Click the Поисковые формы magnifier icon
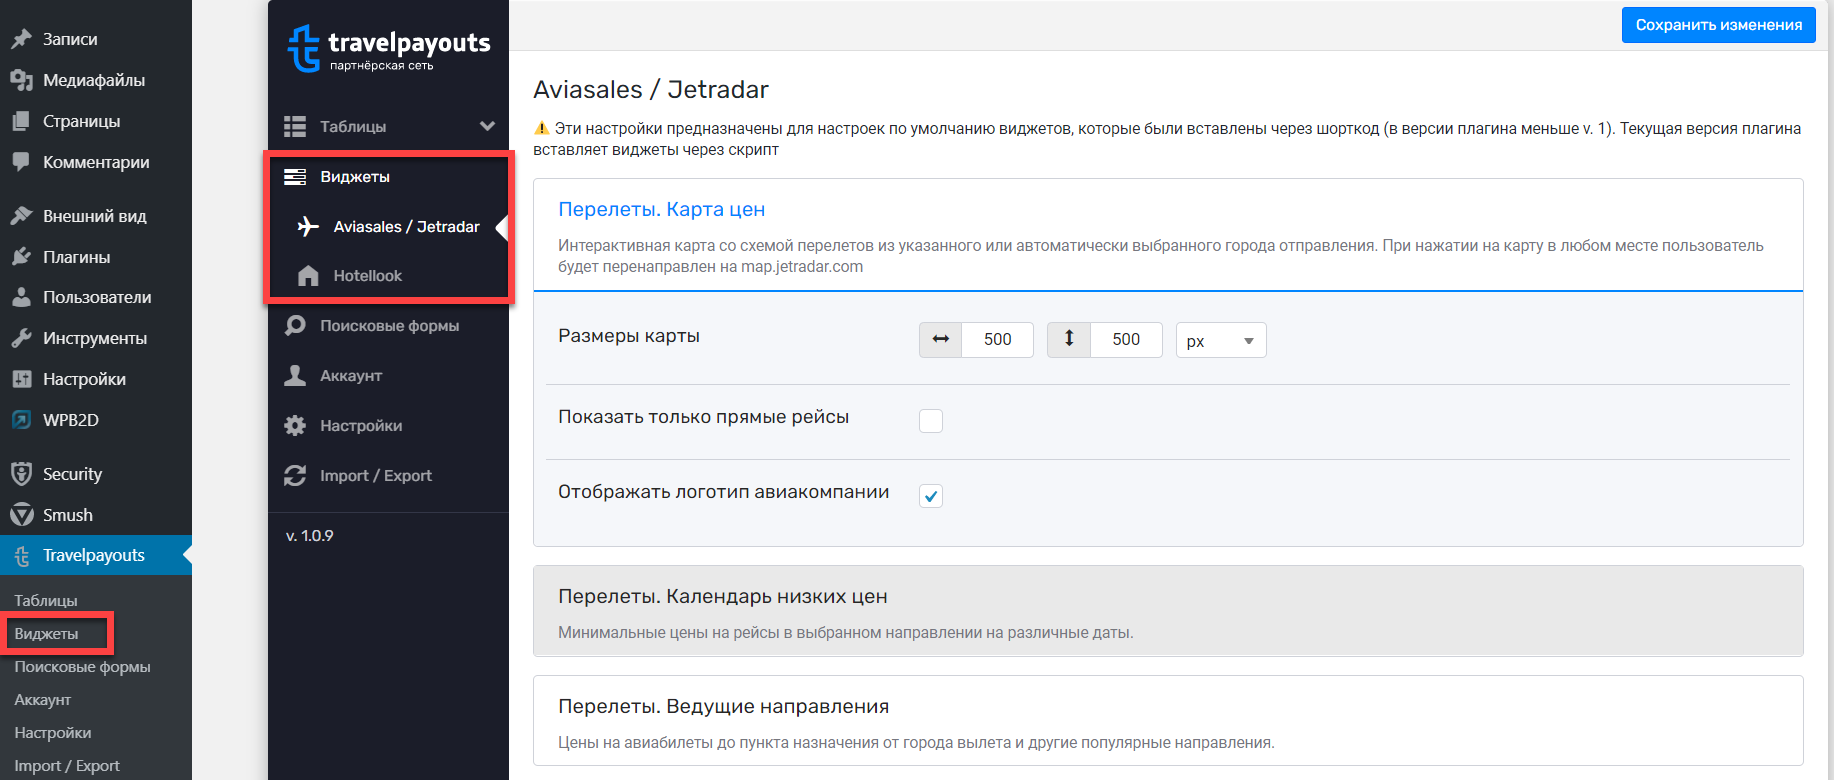The width and height of the screenshot is (1834, 780). click(295, 326)
